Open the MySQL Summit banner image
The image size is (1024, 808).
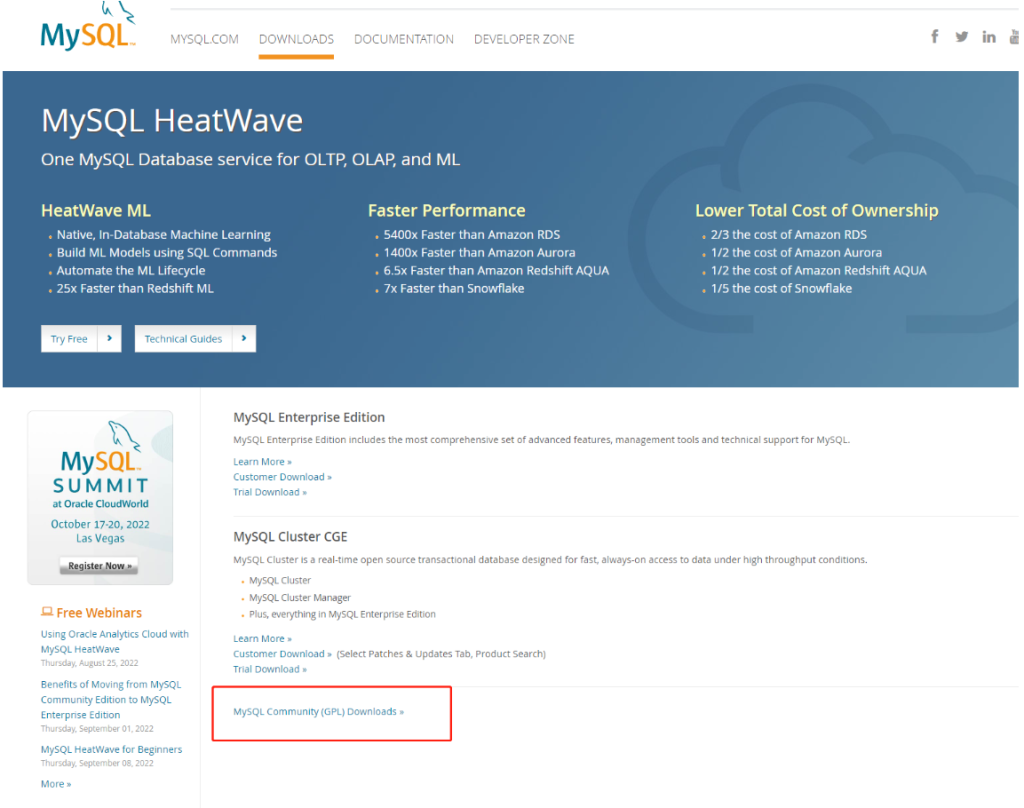[100, 497]
